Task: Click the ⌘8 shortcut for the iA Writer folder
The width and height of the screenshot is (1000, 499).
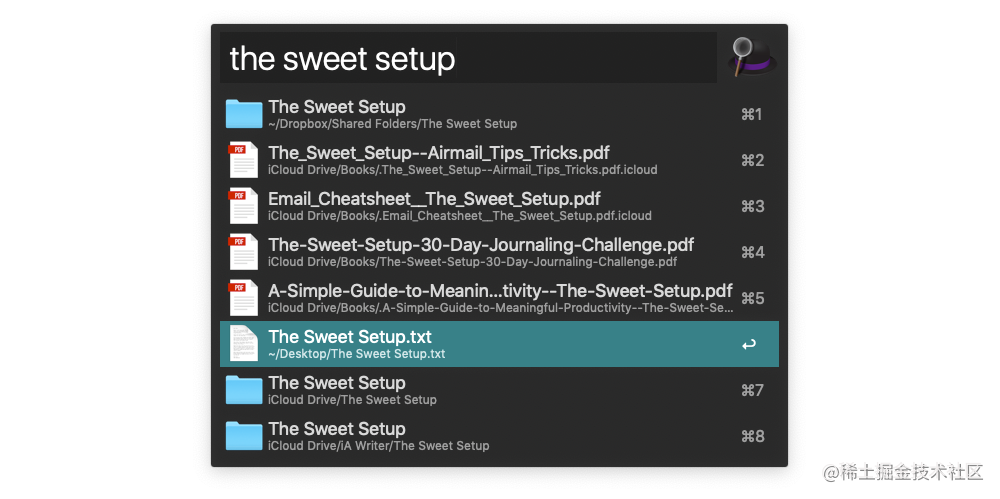Action: tap(752, 436)
